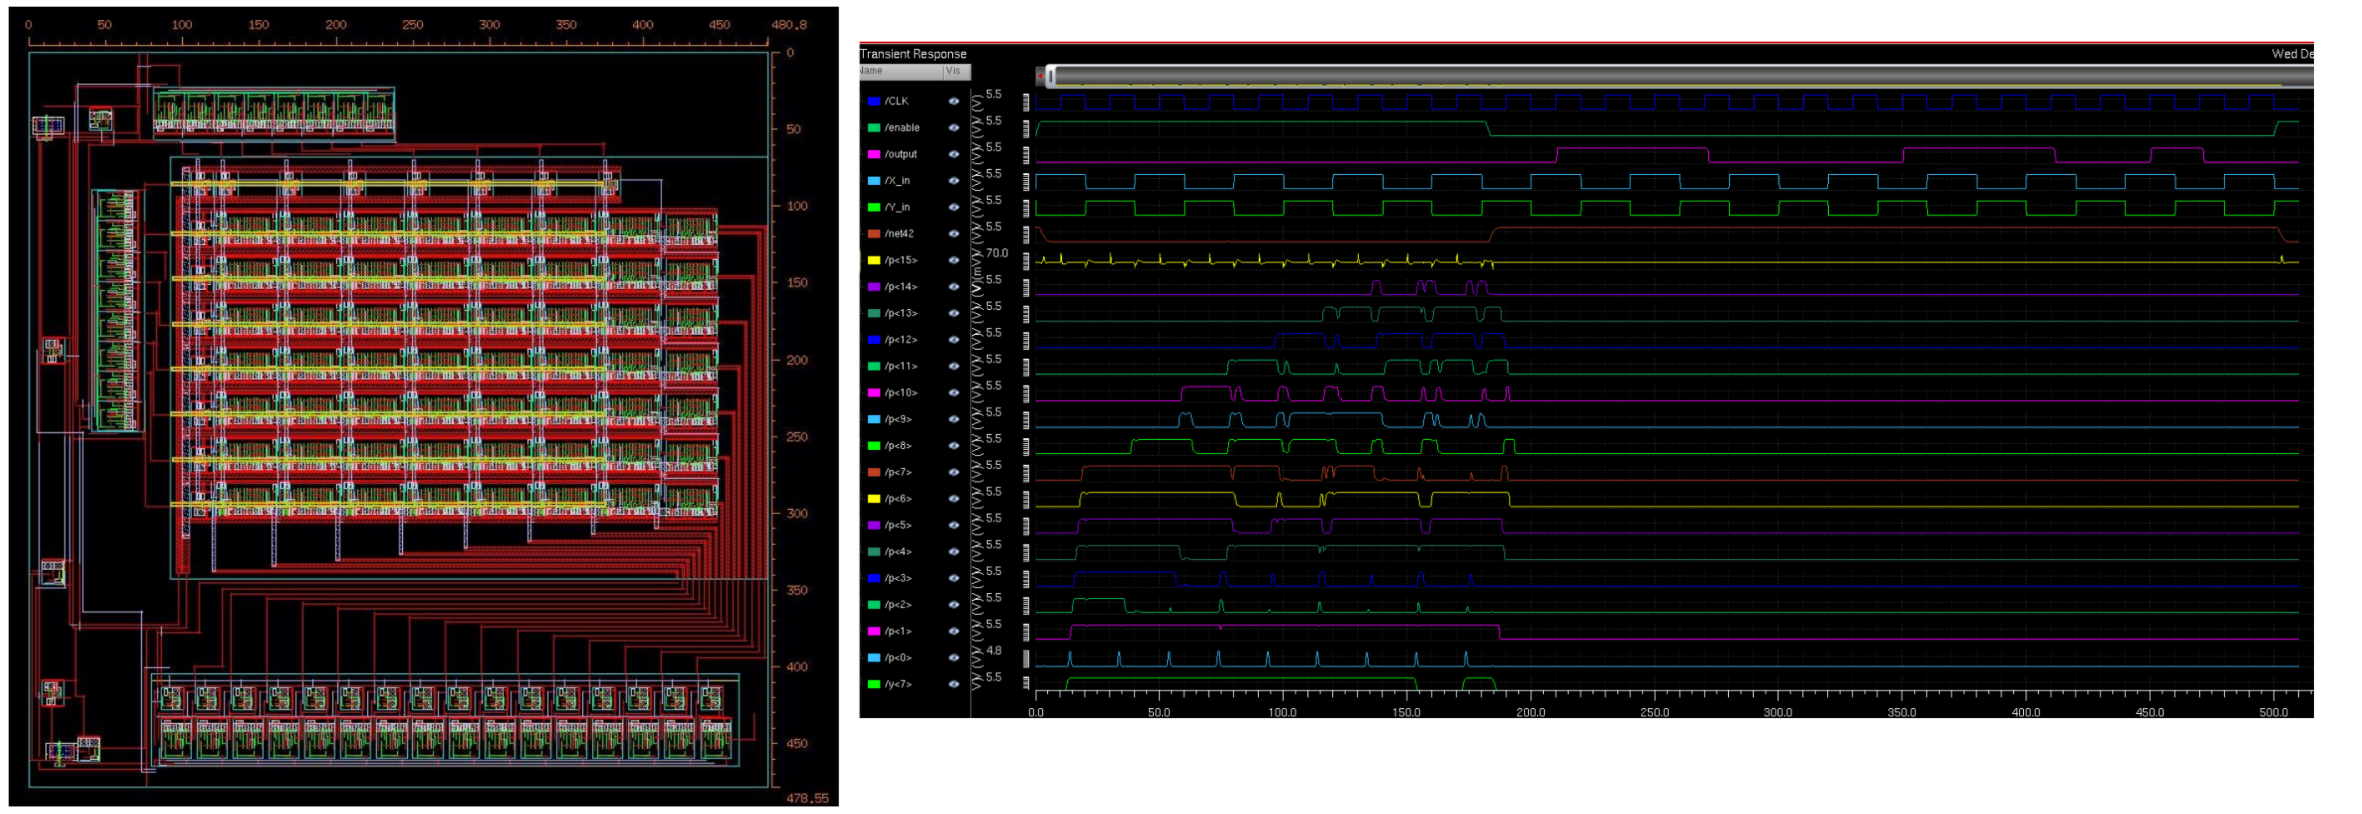Click the eye icon beside /p<15>
The height and width of the screenshot is (814, 2362).
pos(953,260)
